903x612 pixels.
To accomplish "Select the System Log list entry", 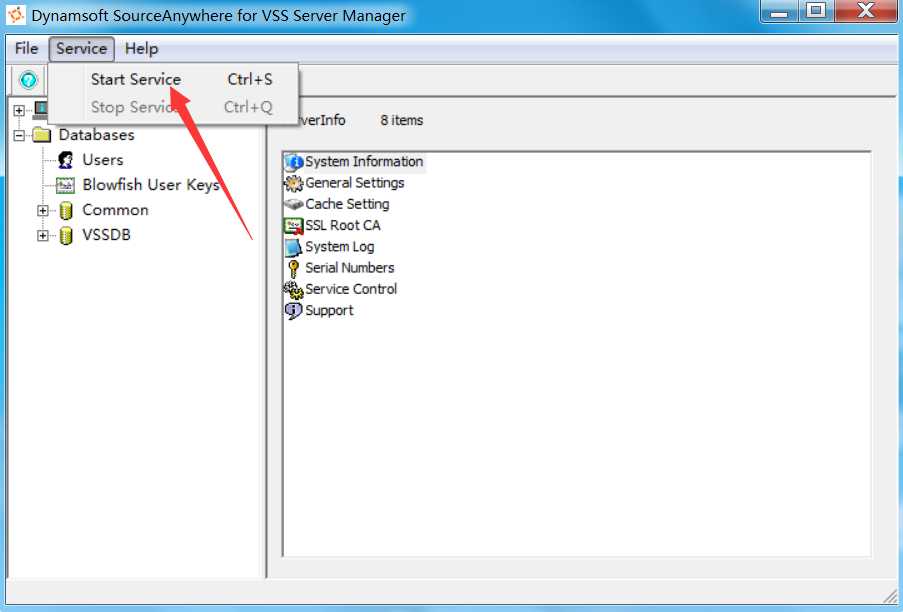I will click(340, 247).
